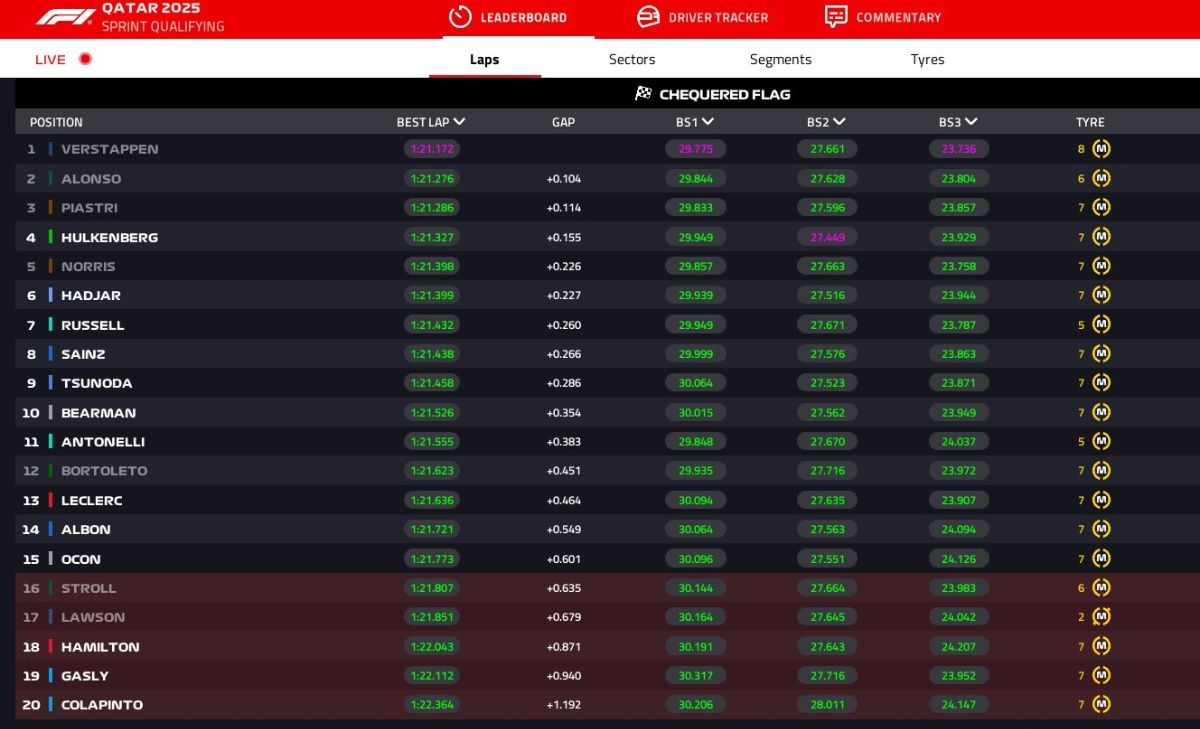Expand the BS3 column dropdown arrow
The width and height of the screenshot is (1200, 729).
coord(971,122)
